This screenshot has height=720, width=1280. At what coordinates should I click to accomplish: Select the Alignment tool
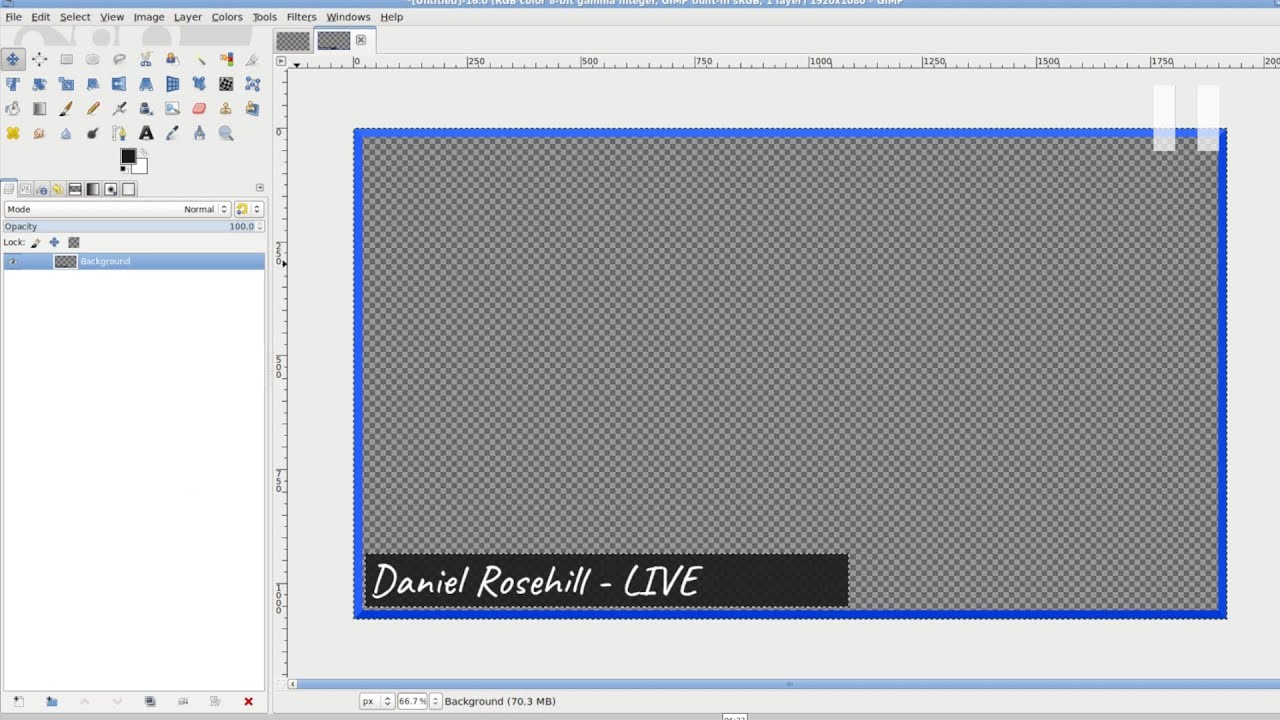(39, 59)
